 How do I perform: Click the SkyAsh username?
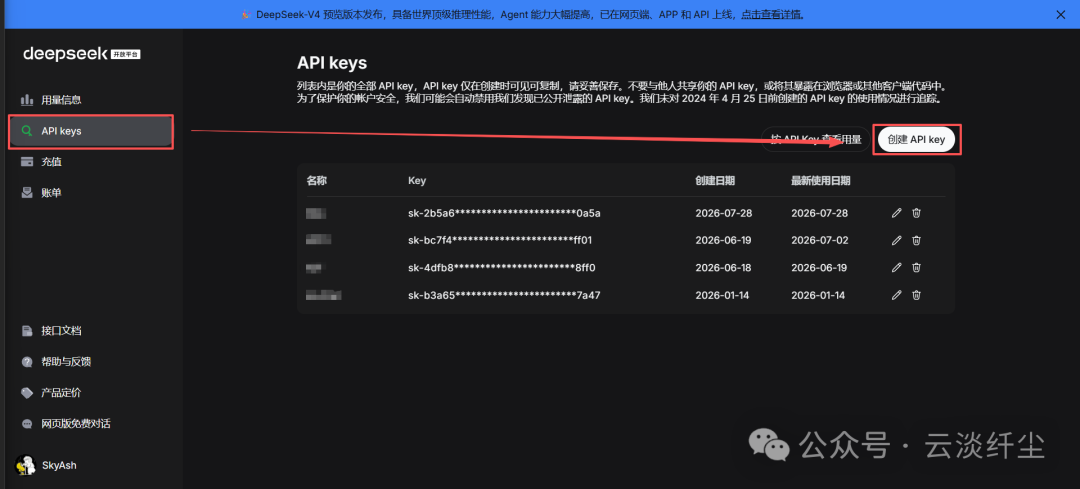pyautogui.click(x=59, y=466)
